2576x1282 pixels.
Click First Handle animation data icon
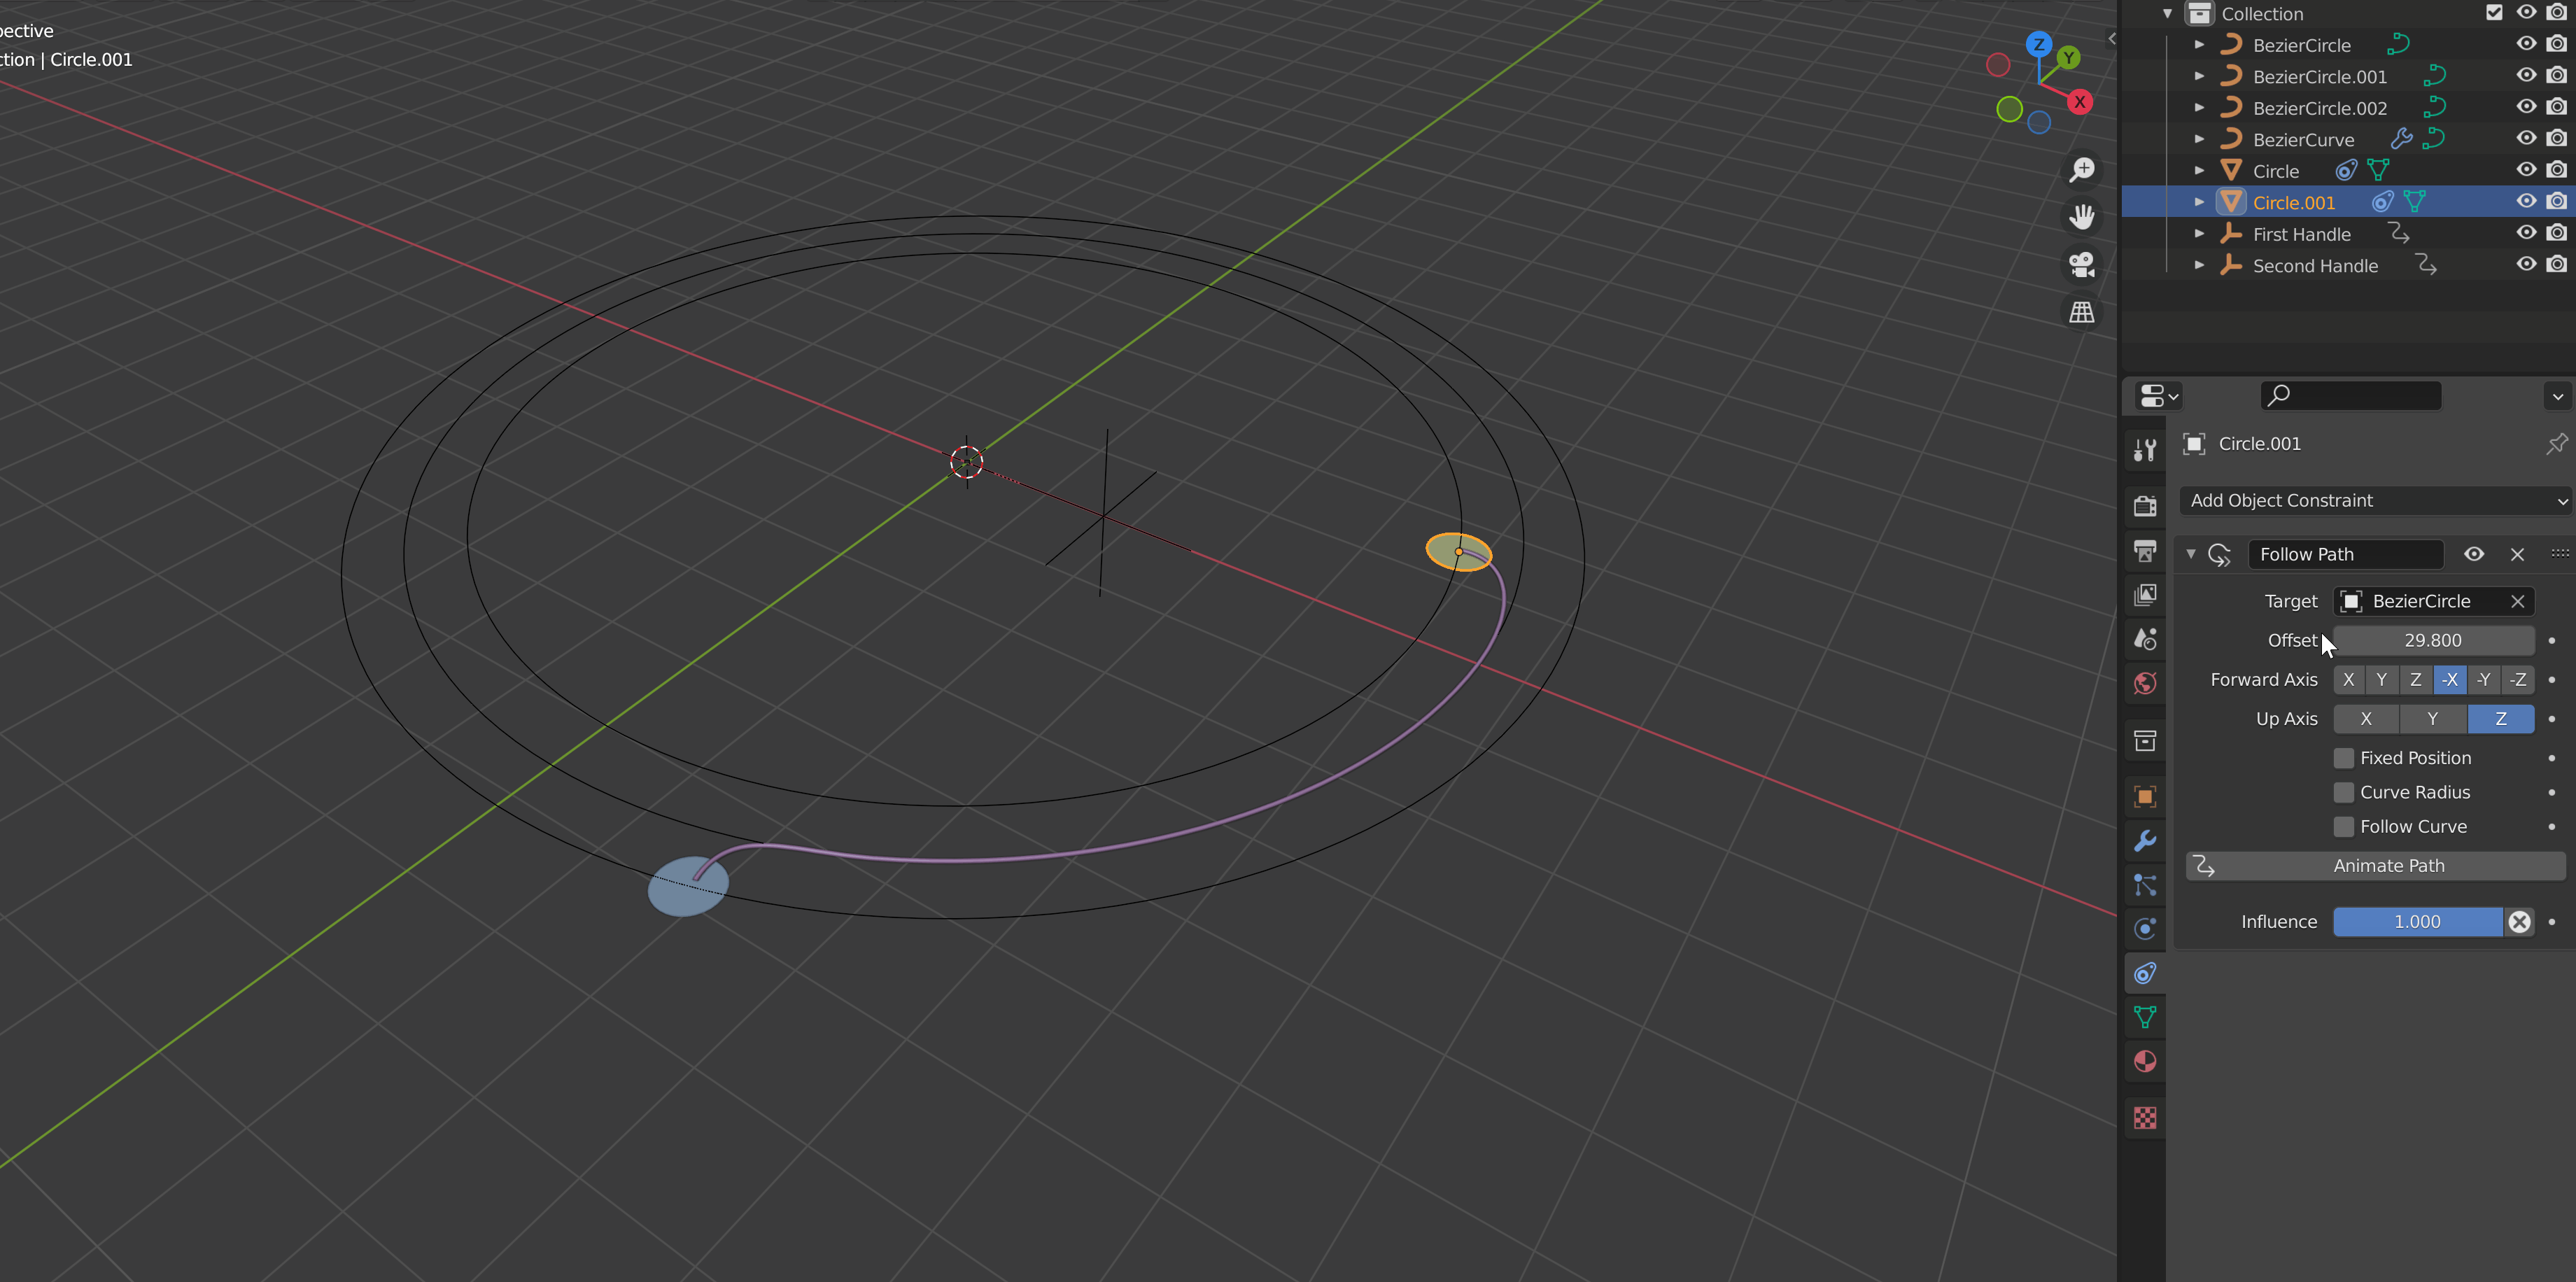point(2399,234)
